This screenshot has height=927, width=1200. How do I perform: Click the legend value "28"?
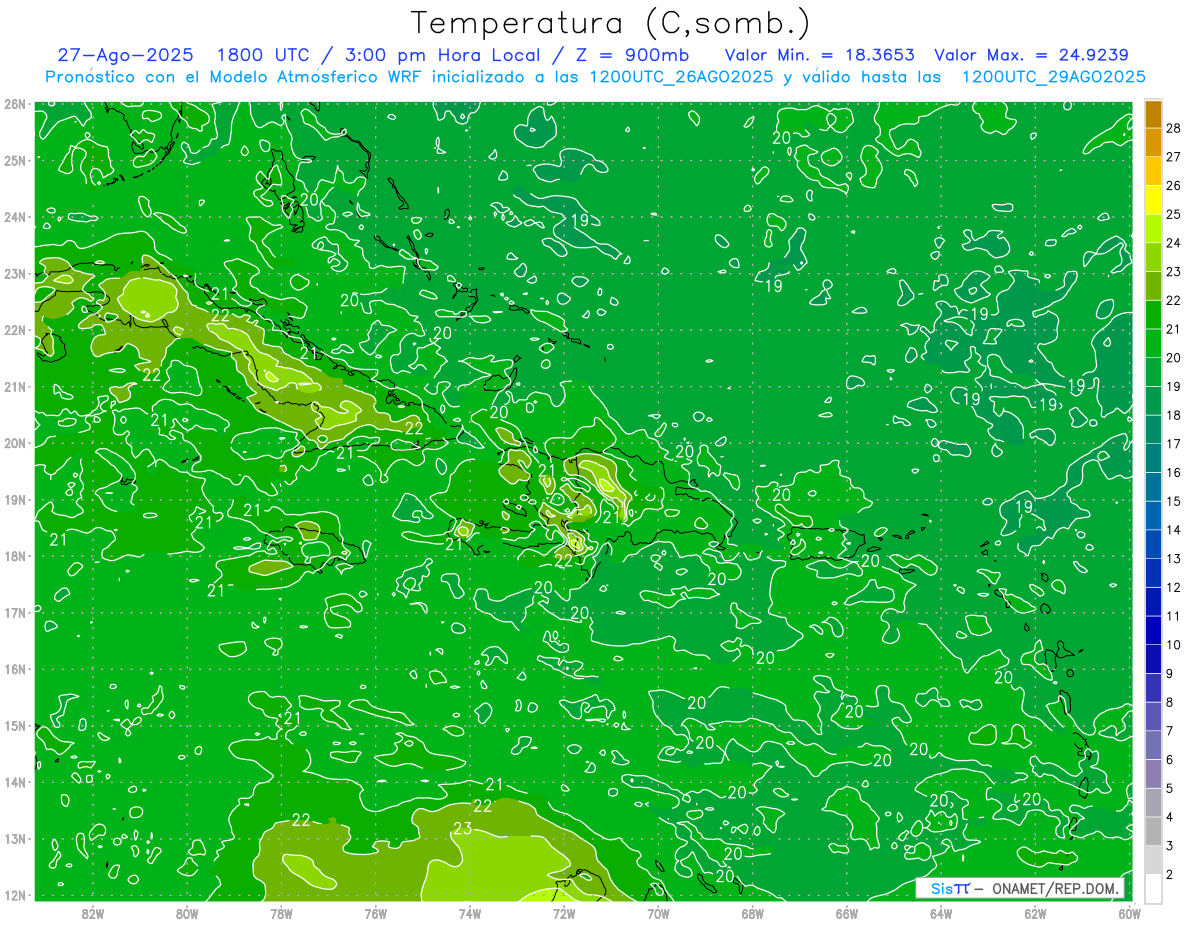coord(1173,128)
